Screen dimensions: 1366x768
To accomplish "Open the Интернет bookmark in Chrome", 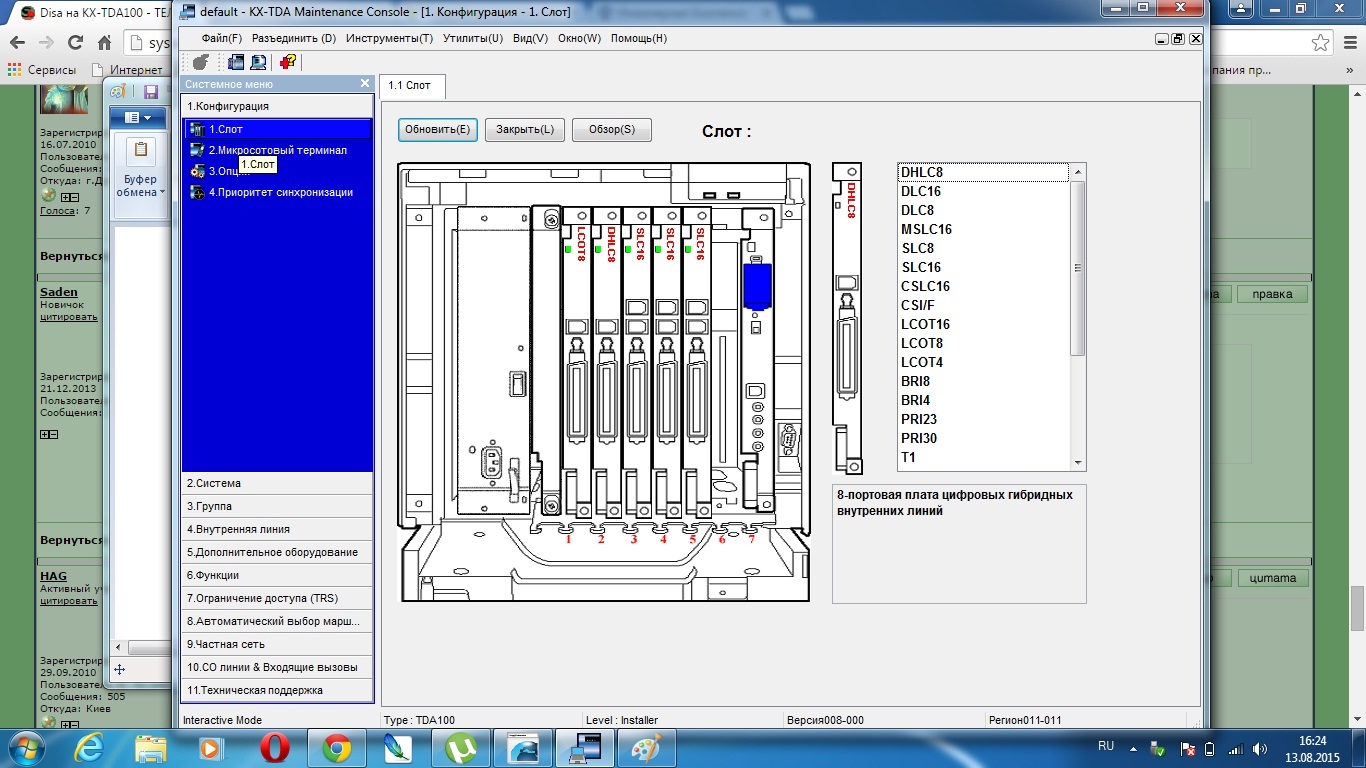I will coord(127,70).
